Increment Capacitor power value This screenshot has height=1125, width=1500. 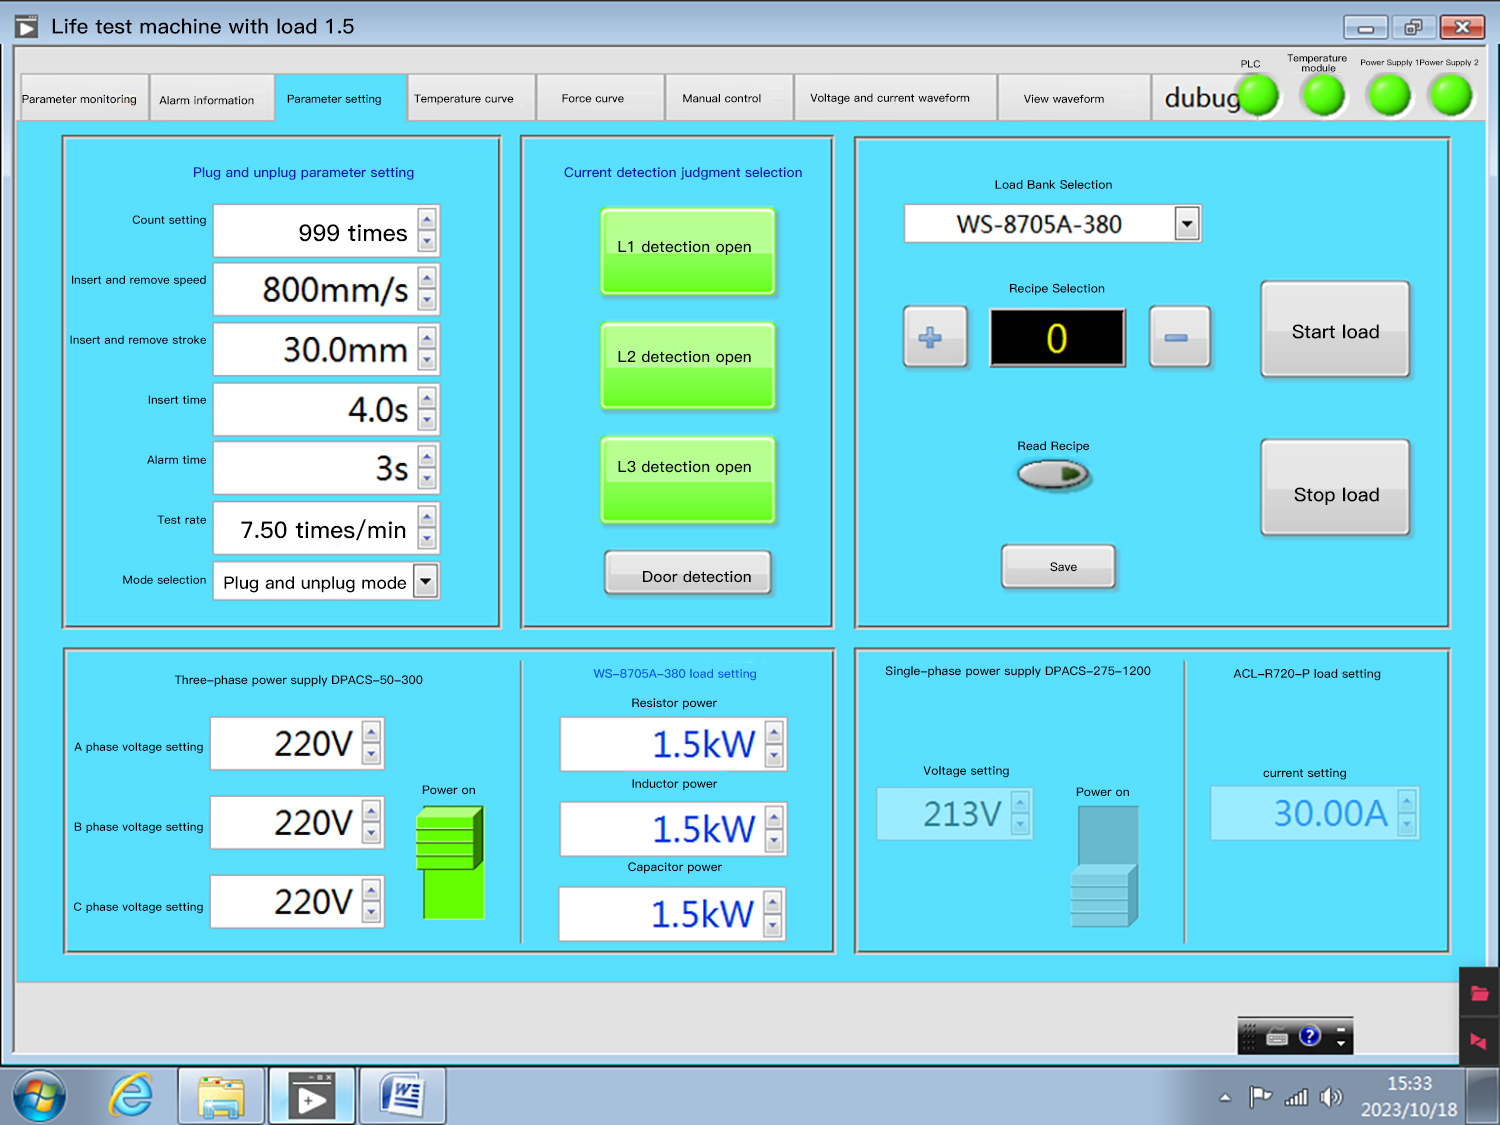tap(773, 903)
